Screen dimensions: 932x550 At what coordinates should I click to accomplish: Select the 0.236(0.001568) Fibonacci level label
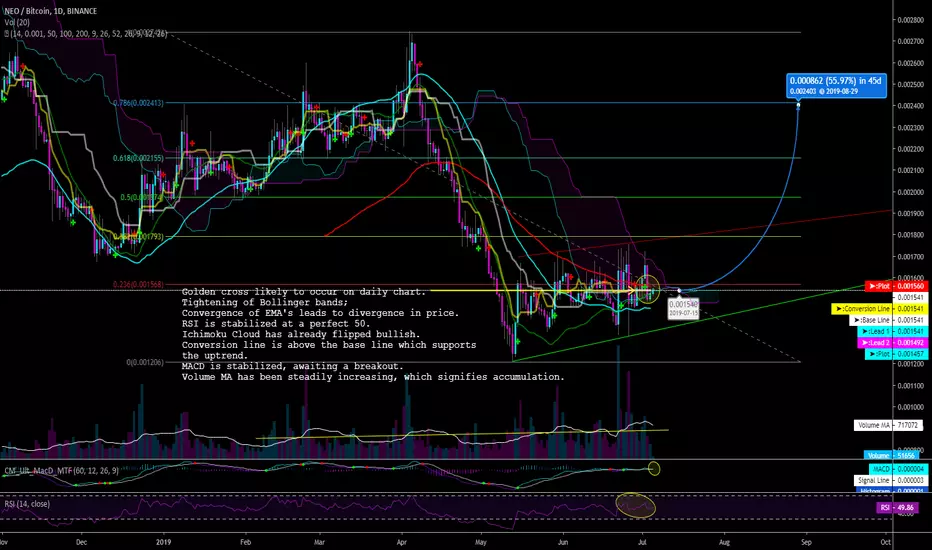138,285
